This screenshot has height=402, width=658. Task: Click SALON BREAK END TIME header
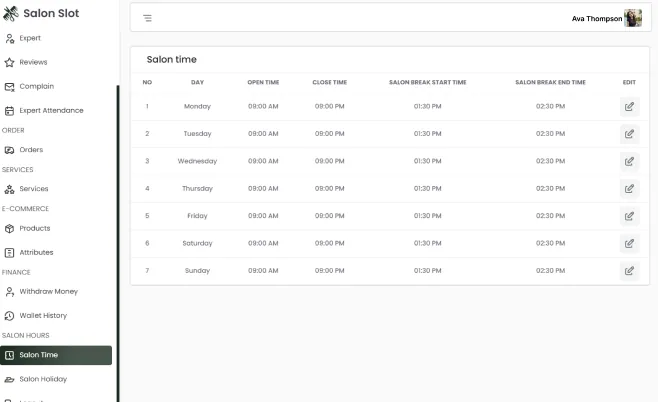[550, 82]
